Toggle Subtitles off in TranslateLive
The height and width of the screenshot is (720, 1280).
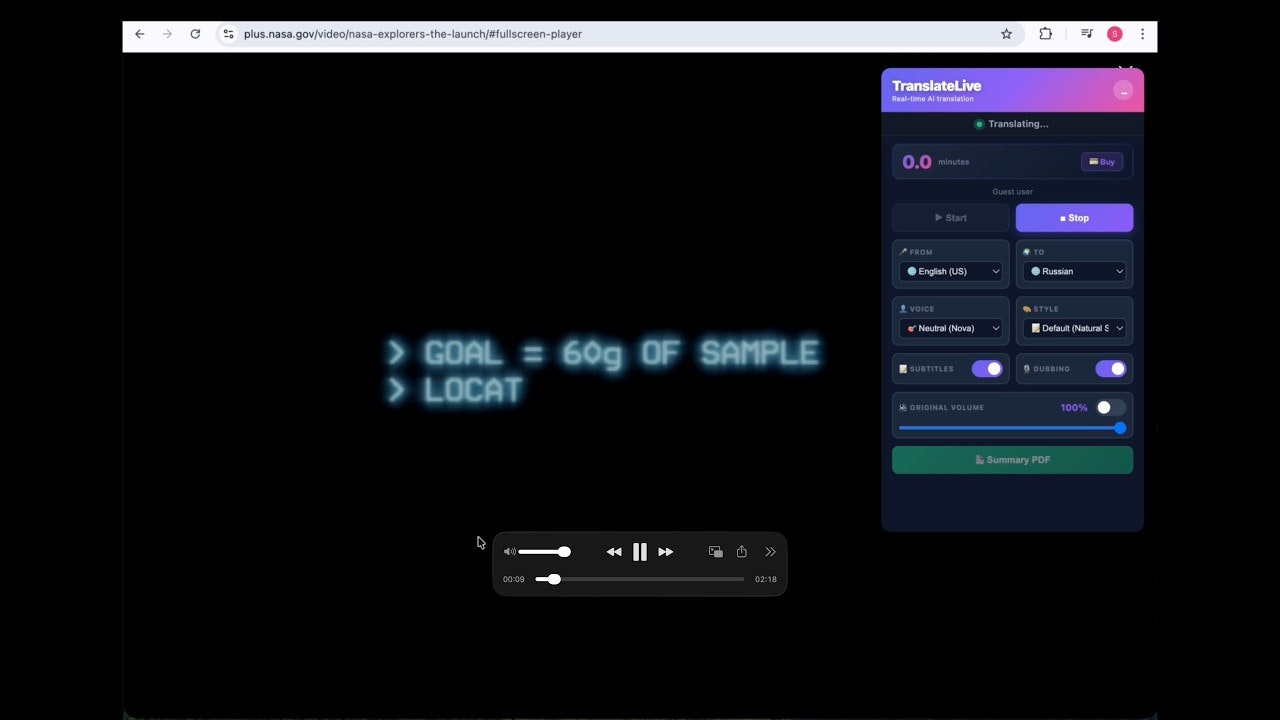[x=987, y=369]
